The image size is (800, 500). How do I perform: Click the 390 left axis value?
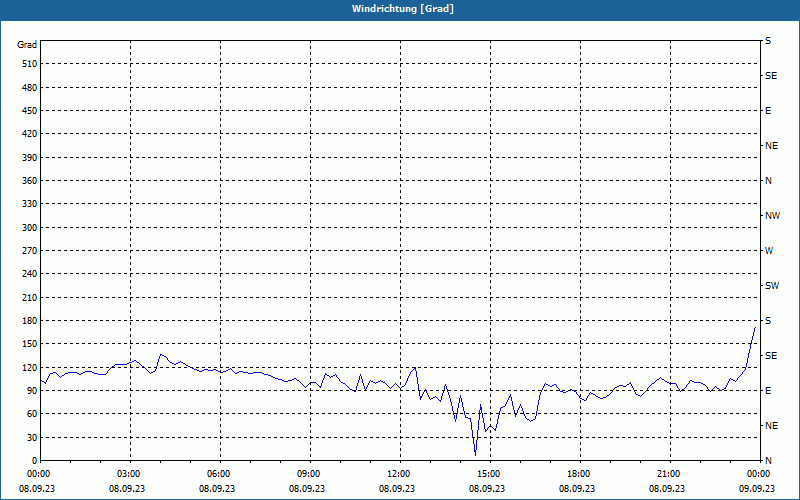[x=30, y=158]
